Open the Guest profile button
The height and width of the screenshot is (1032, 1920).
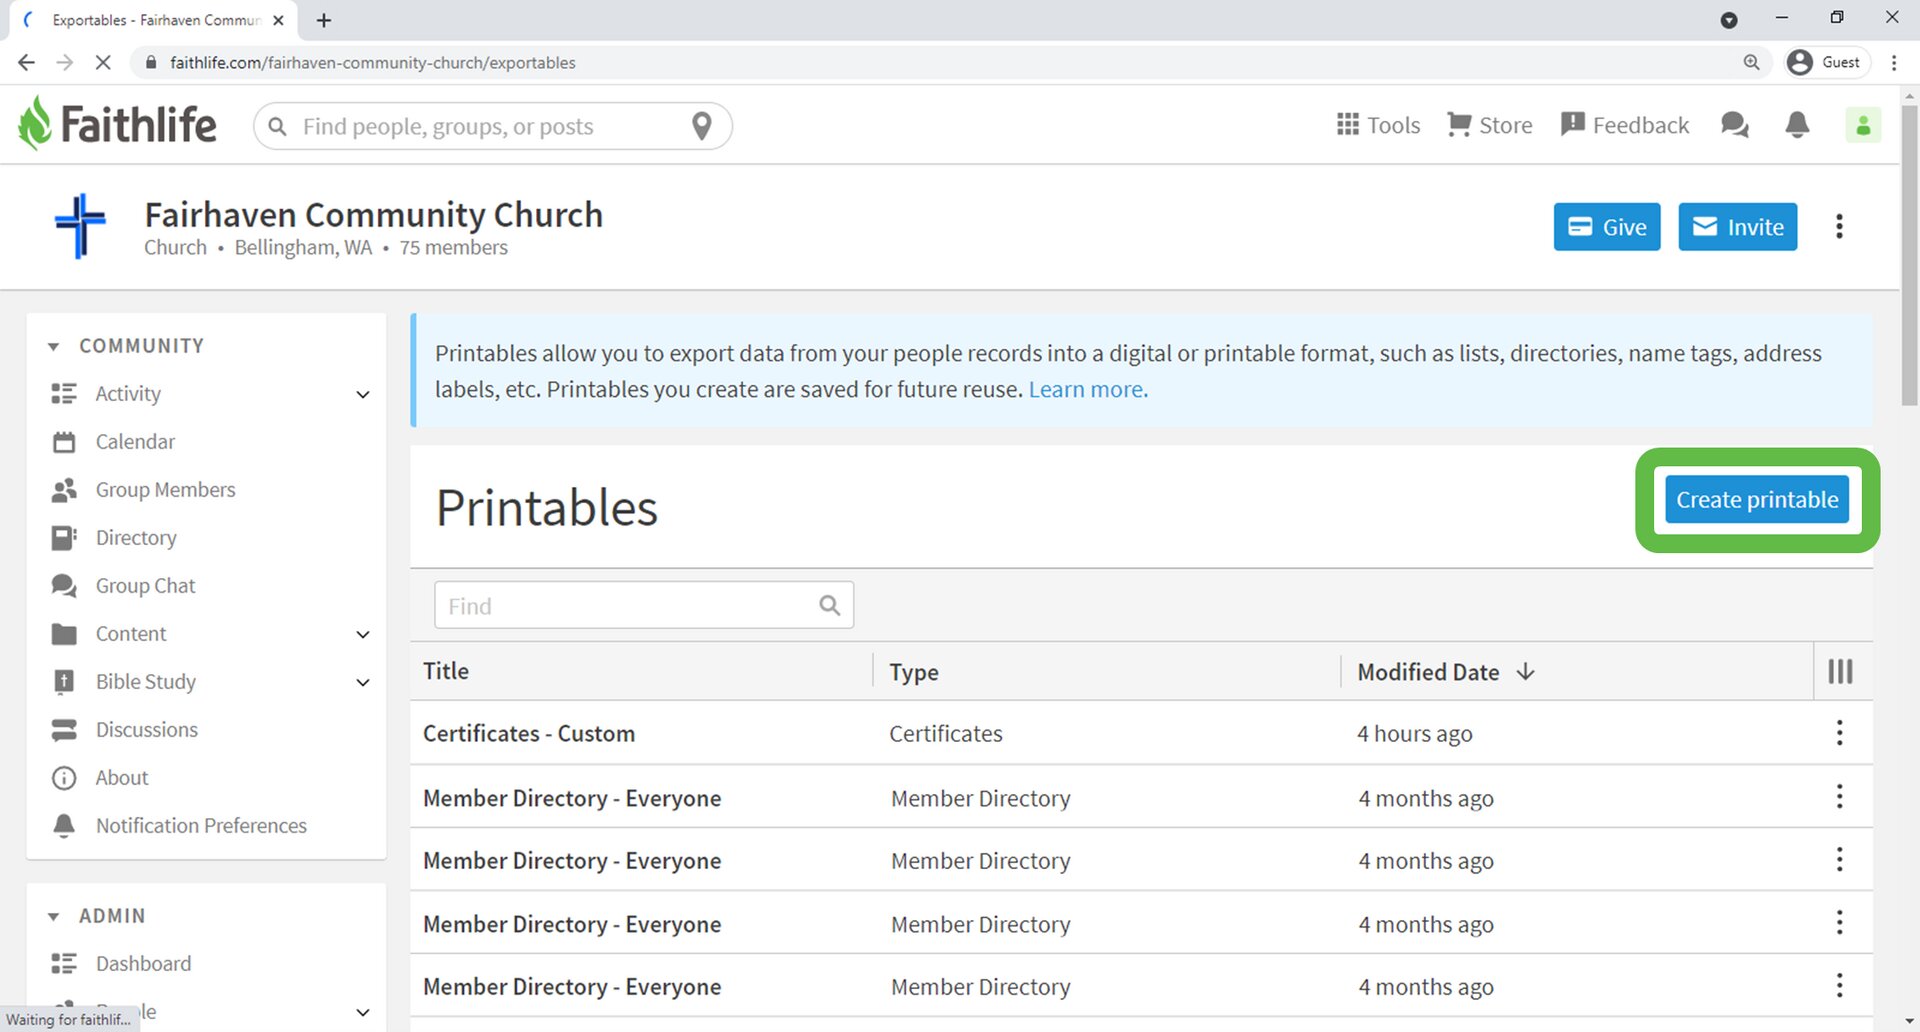tap(1827, 62)
